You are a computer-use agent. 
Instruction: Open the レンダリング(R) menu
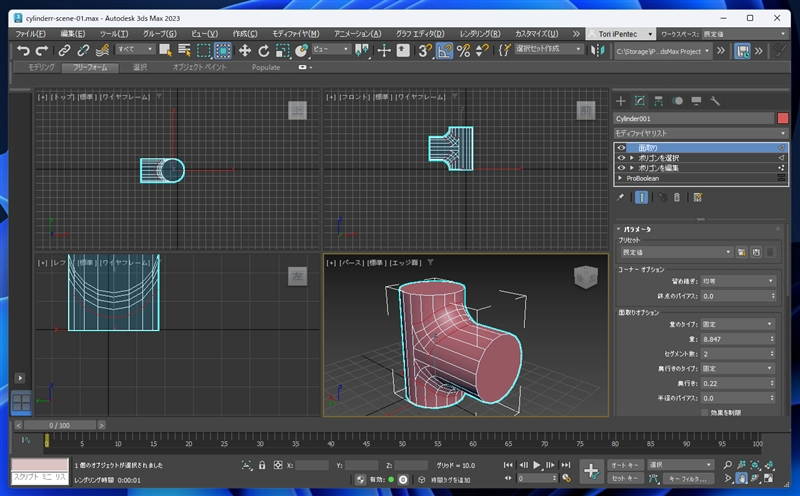(480, 34)
